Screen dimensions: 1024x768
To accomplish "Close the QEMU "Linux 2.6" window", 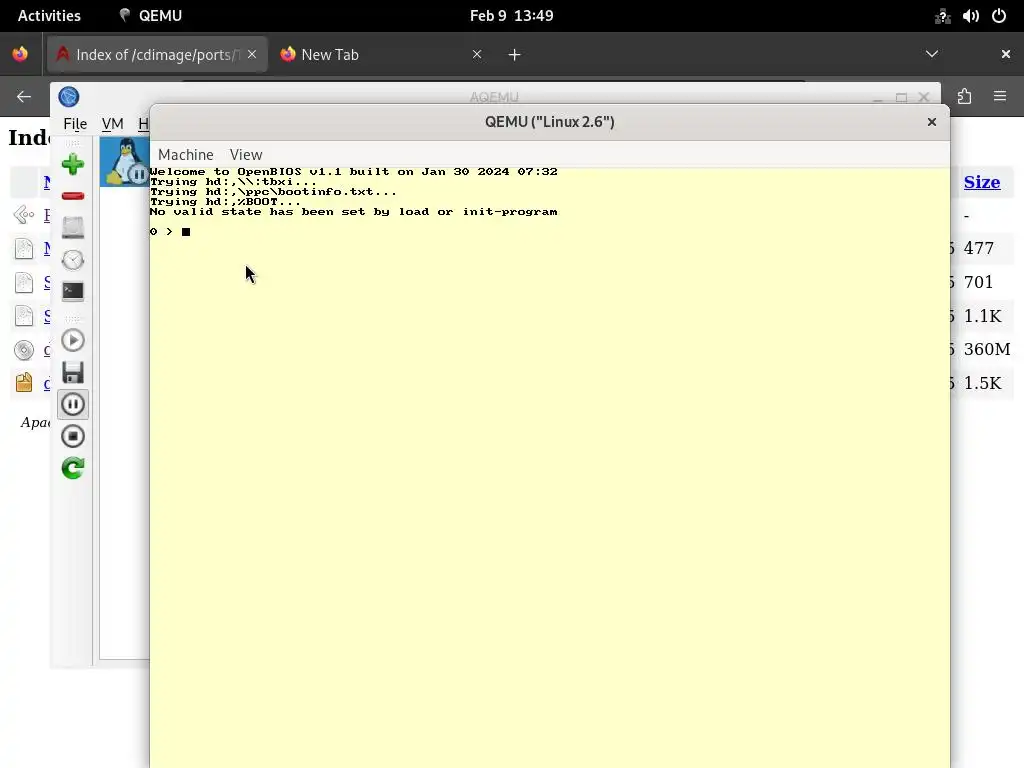I will (x=932, y=122).
